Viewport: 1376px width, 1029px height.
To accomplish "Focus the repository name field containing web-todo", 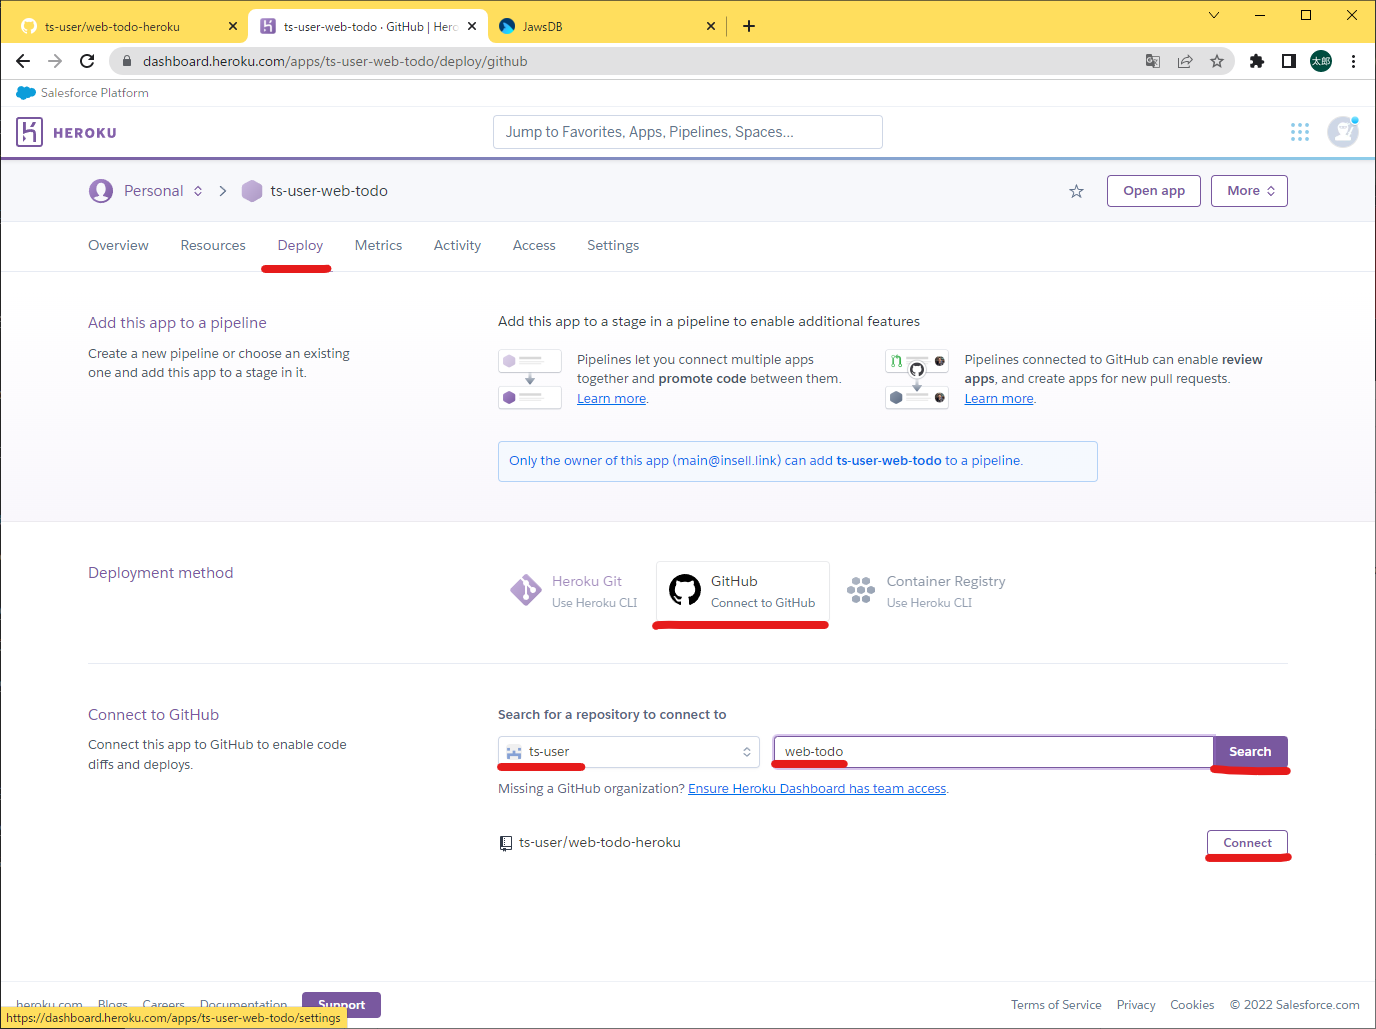I will (994, 752).
